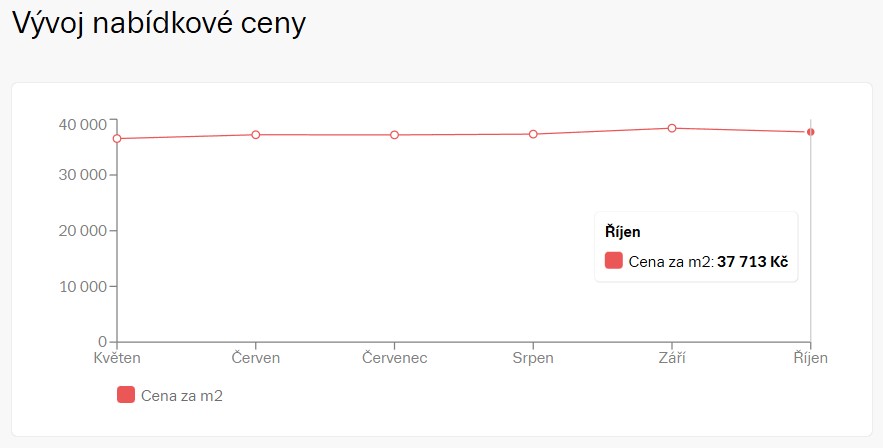Toggle the "Cena za m2" legend label
Viewport: 883px width, 448px height.
tap(181, 396)
